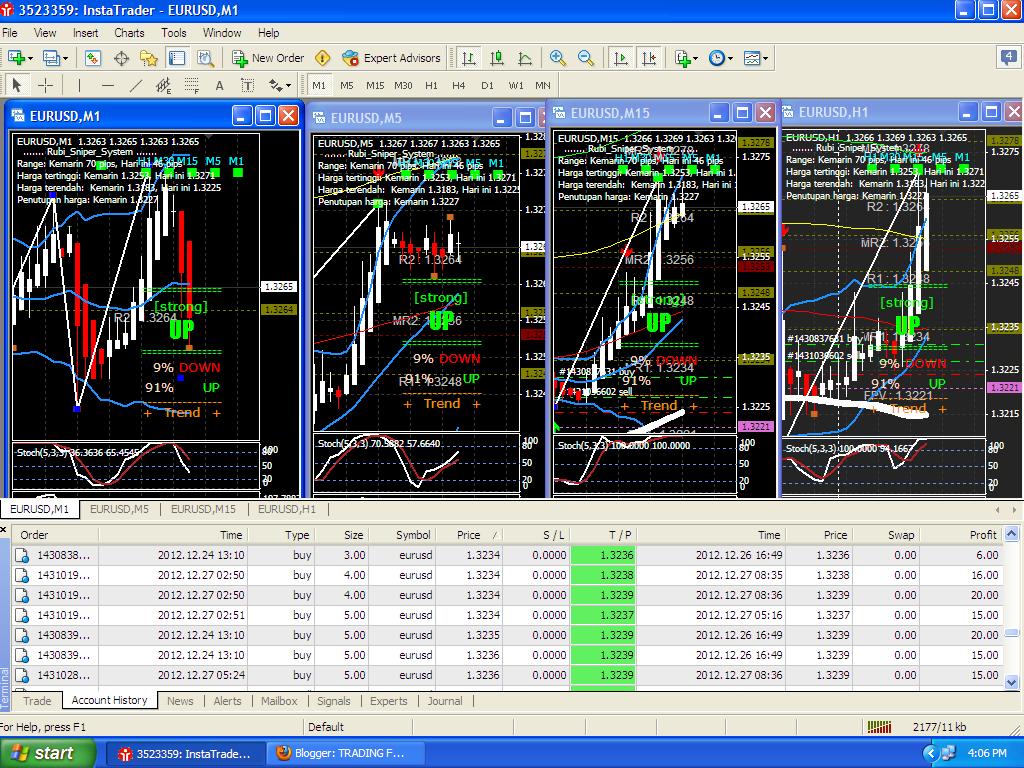The width and height of the screenshot is (1024, 768).
Task: Select the Fibonacci retracement tool
Action: [x=191, y=85]
